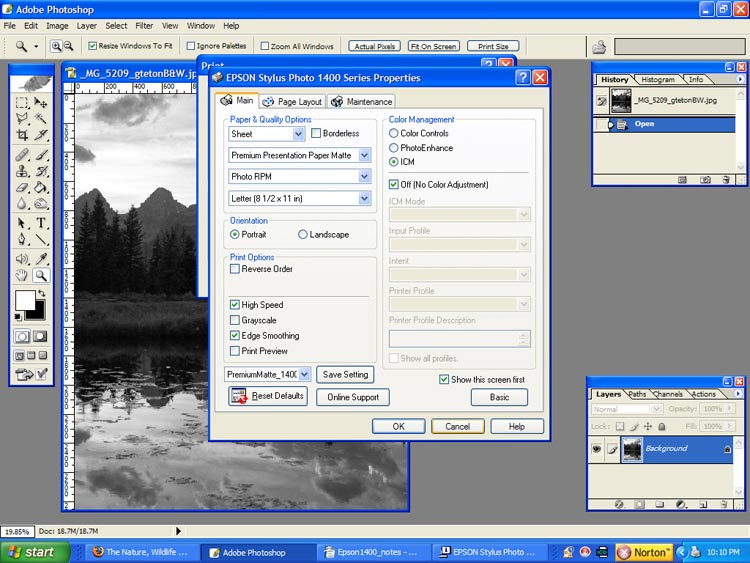750x563 pixels.
Task: Select the Clone Stamp tool
Action: coord(22,171)
